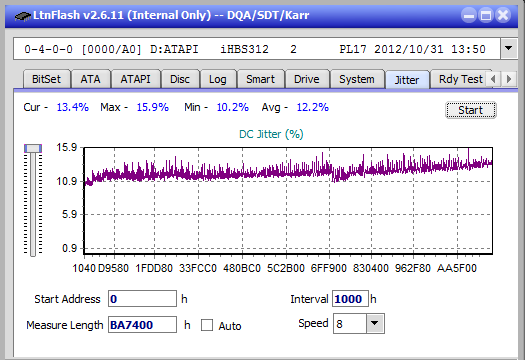Expand the drive selection dropdown arrow
Screen dimensions: 525x360
(508, 49)
